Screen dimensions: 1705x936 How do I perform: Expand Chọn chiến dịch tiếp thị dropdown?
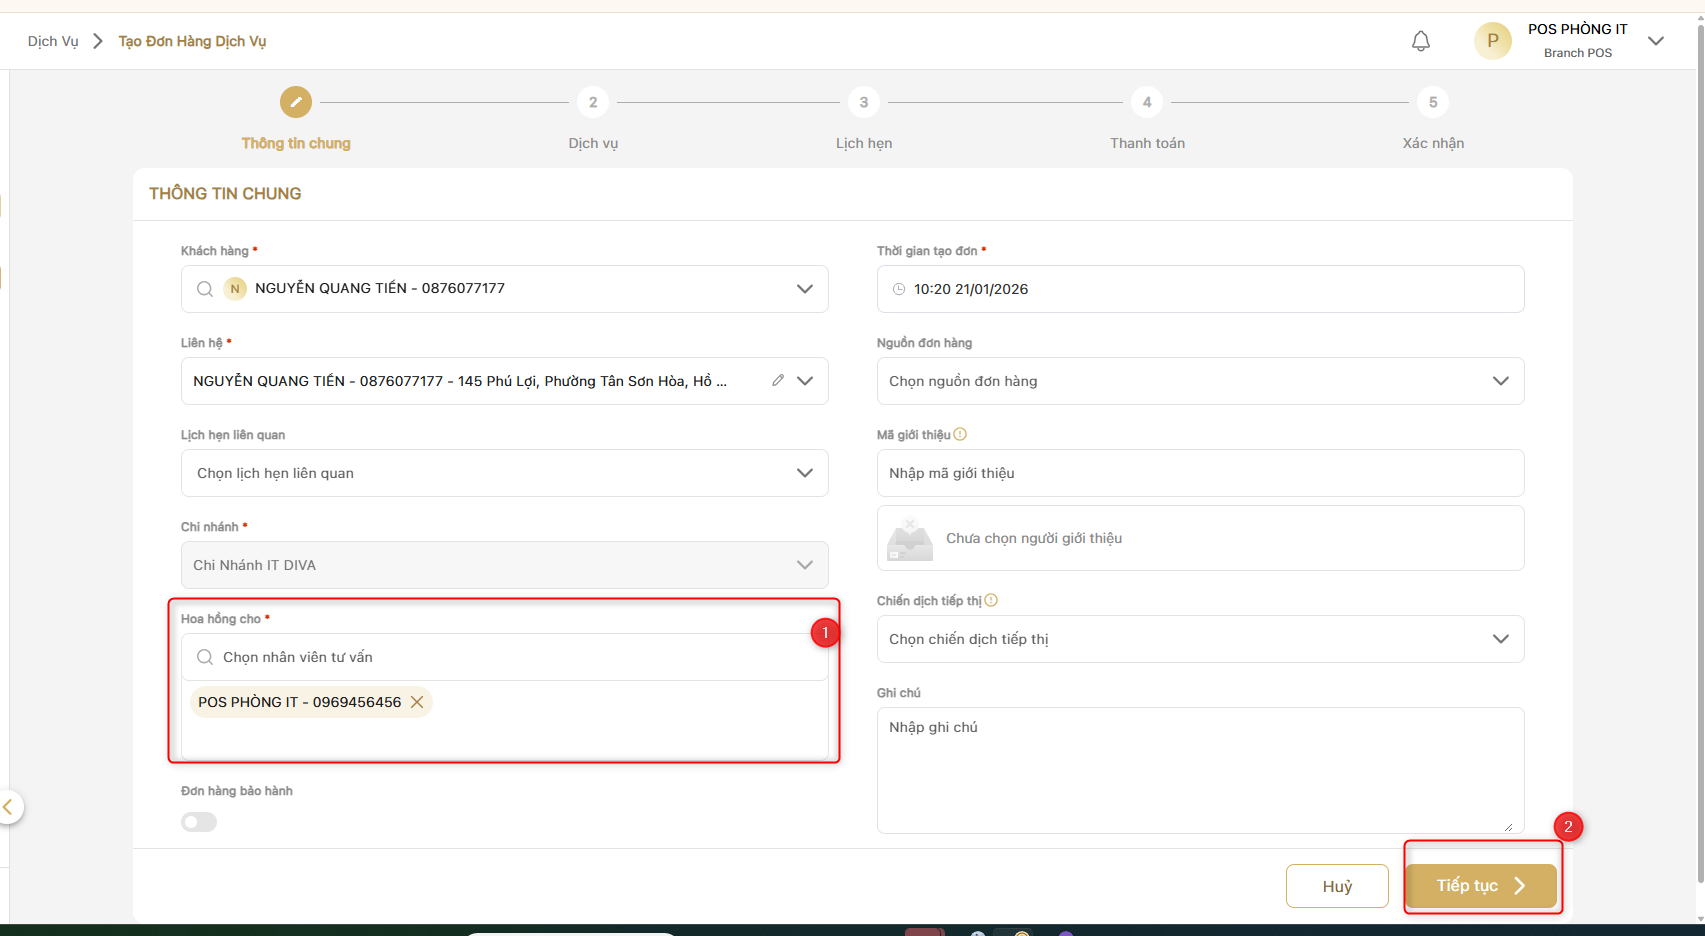click(x=1500, y=639)
